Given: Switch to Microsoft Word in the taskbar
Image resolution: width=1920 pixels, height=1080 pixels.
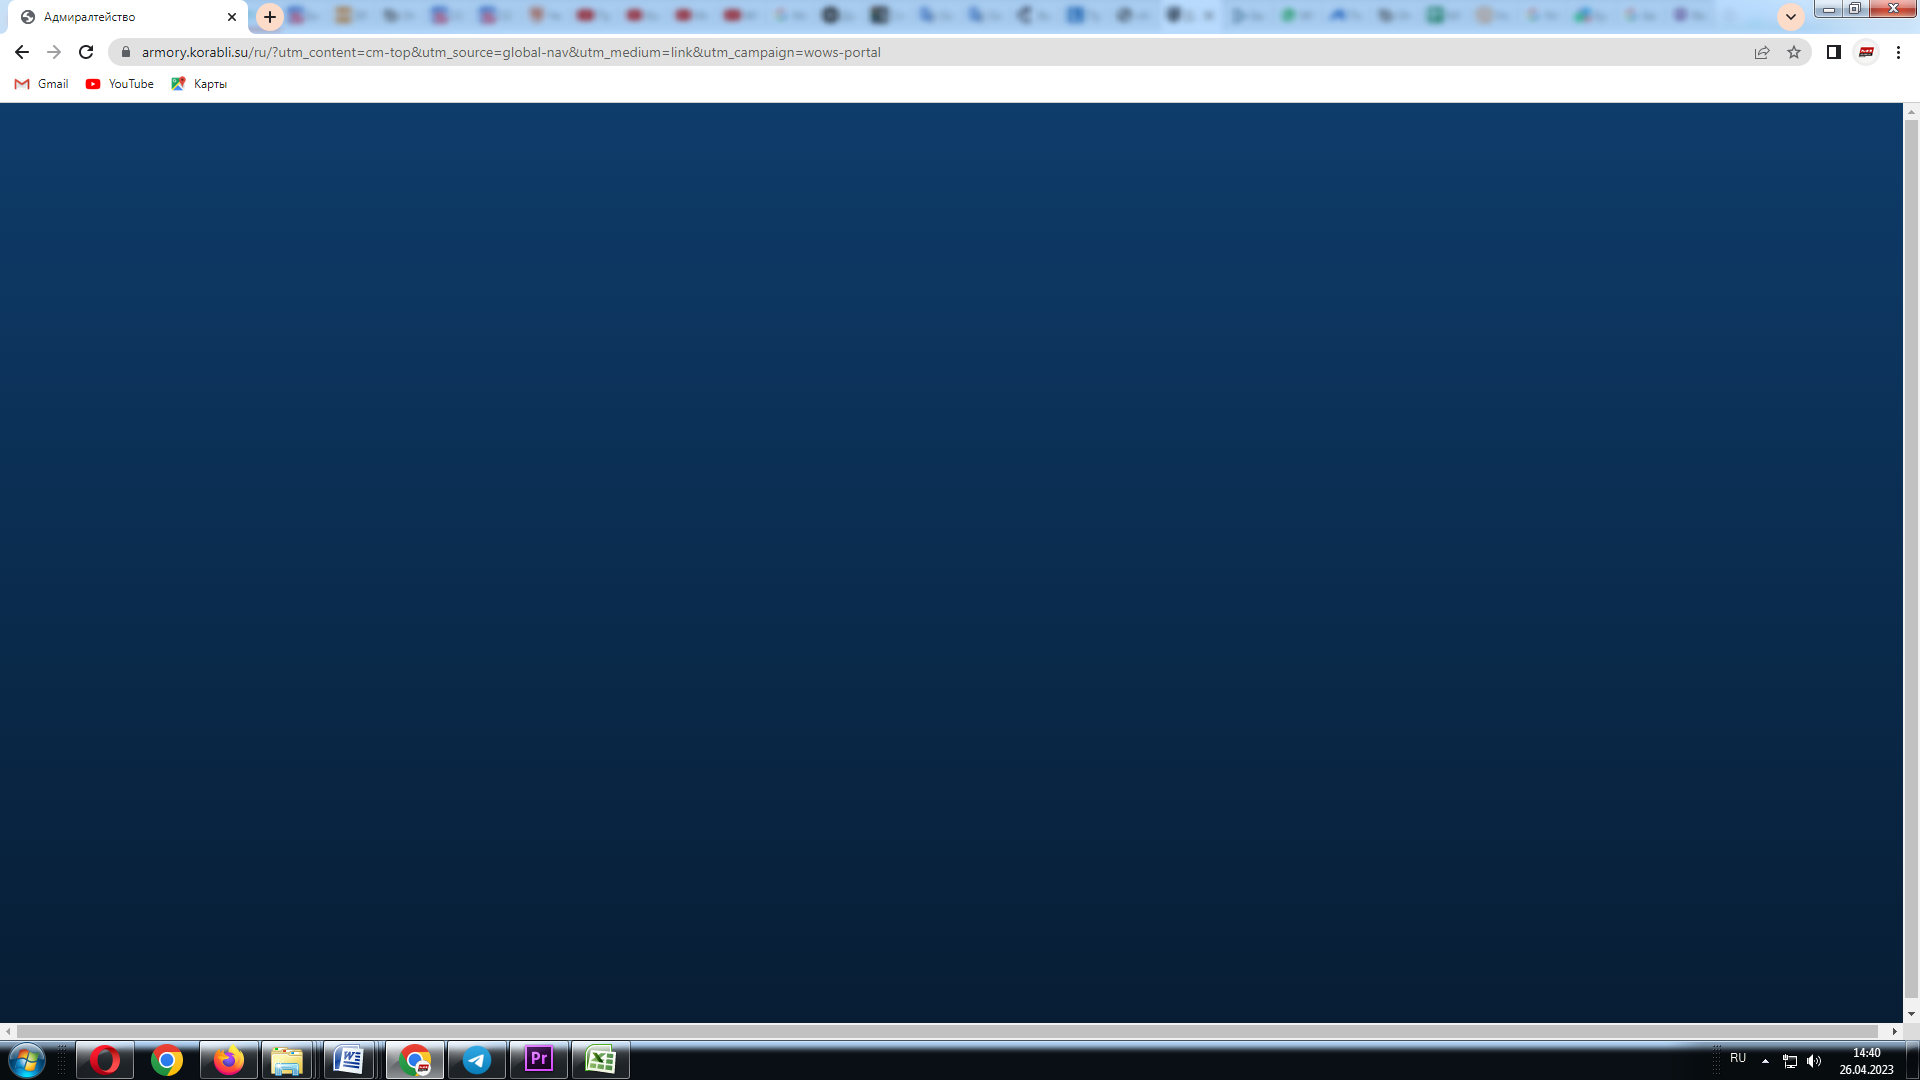Looking at the screenshot, I should [349, 1060].
